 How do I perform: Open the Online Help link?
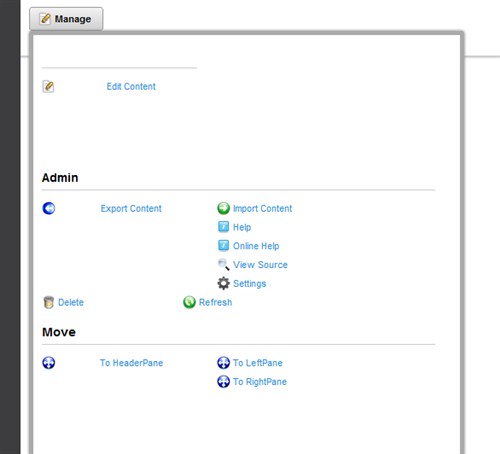[256, 246]
